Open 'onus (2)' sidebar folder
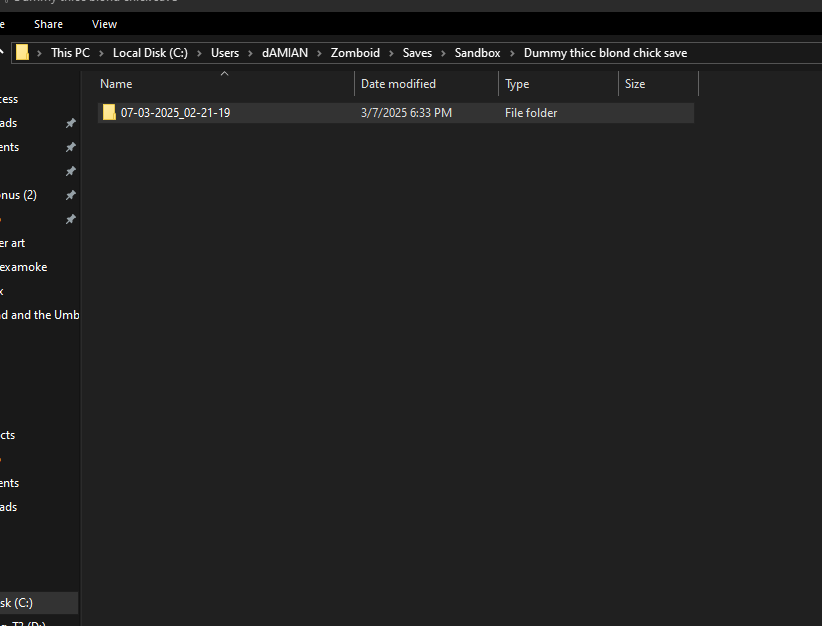The width and height of the screenshot is (822, 626). click(18, 195)
